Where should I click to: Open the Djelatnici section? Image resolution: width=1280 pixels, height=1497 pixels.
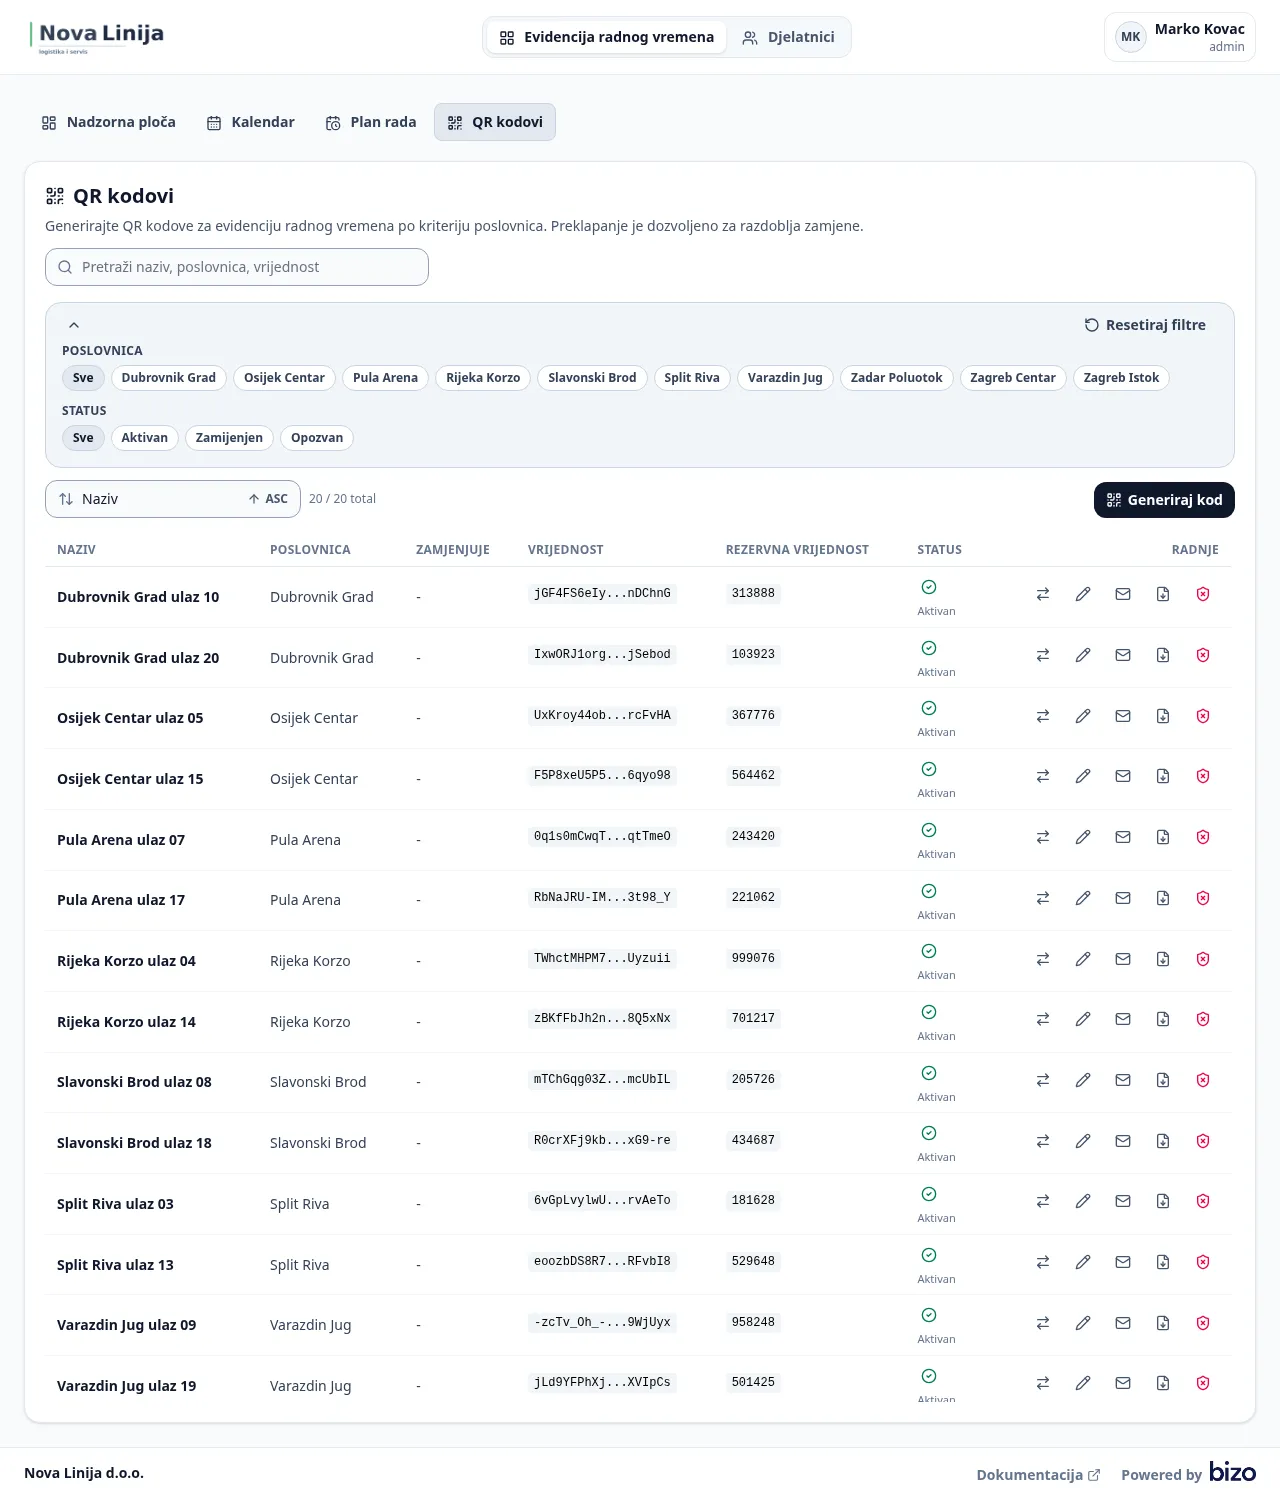point(788,37)
